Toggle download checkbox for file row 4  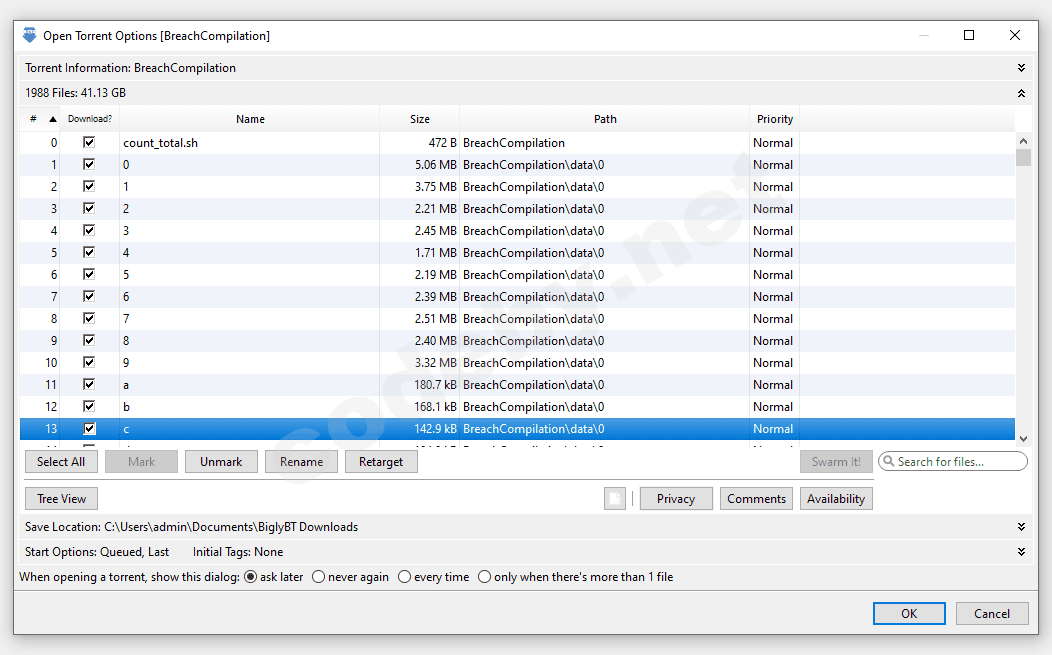coord(89,230)
